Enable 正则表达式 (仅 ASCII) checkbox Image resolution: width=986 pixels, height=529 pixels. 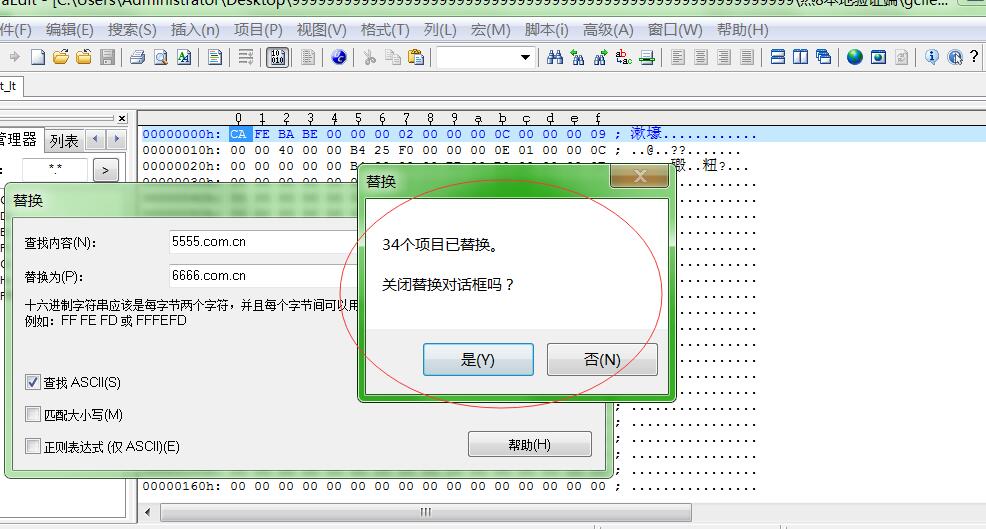coord(33,447)
